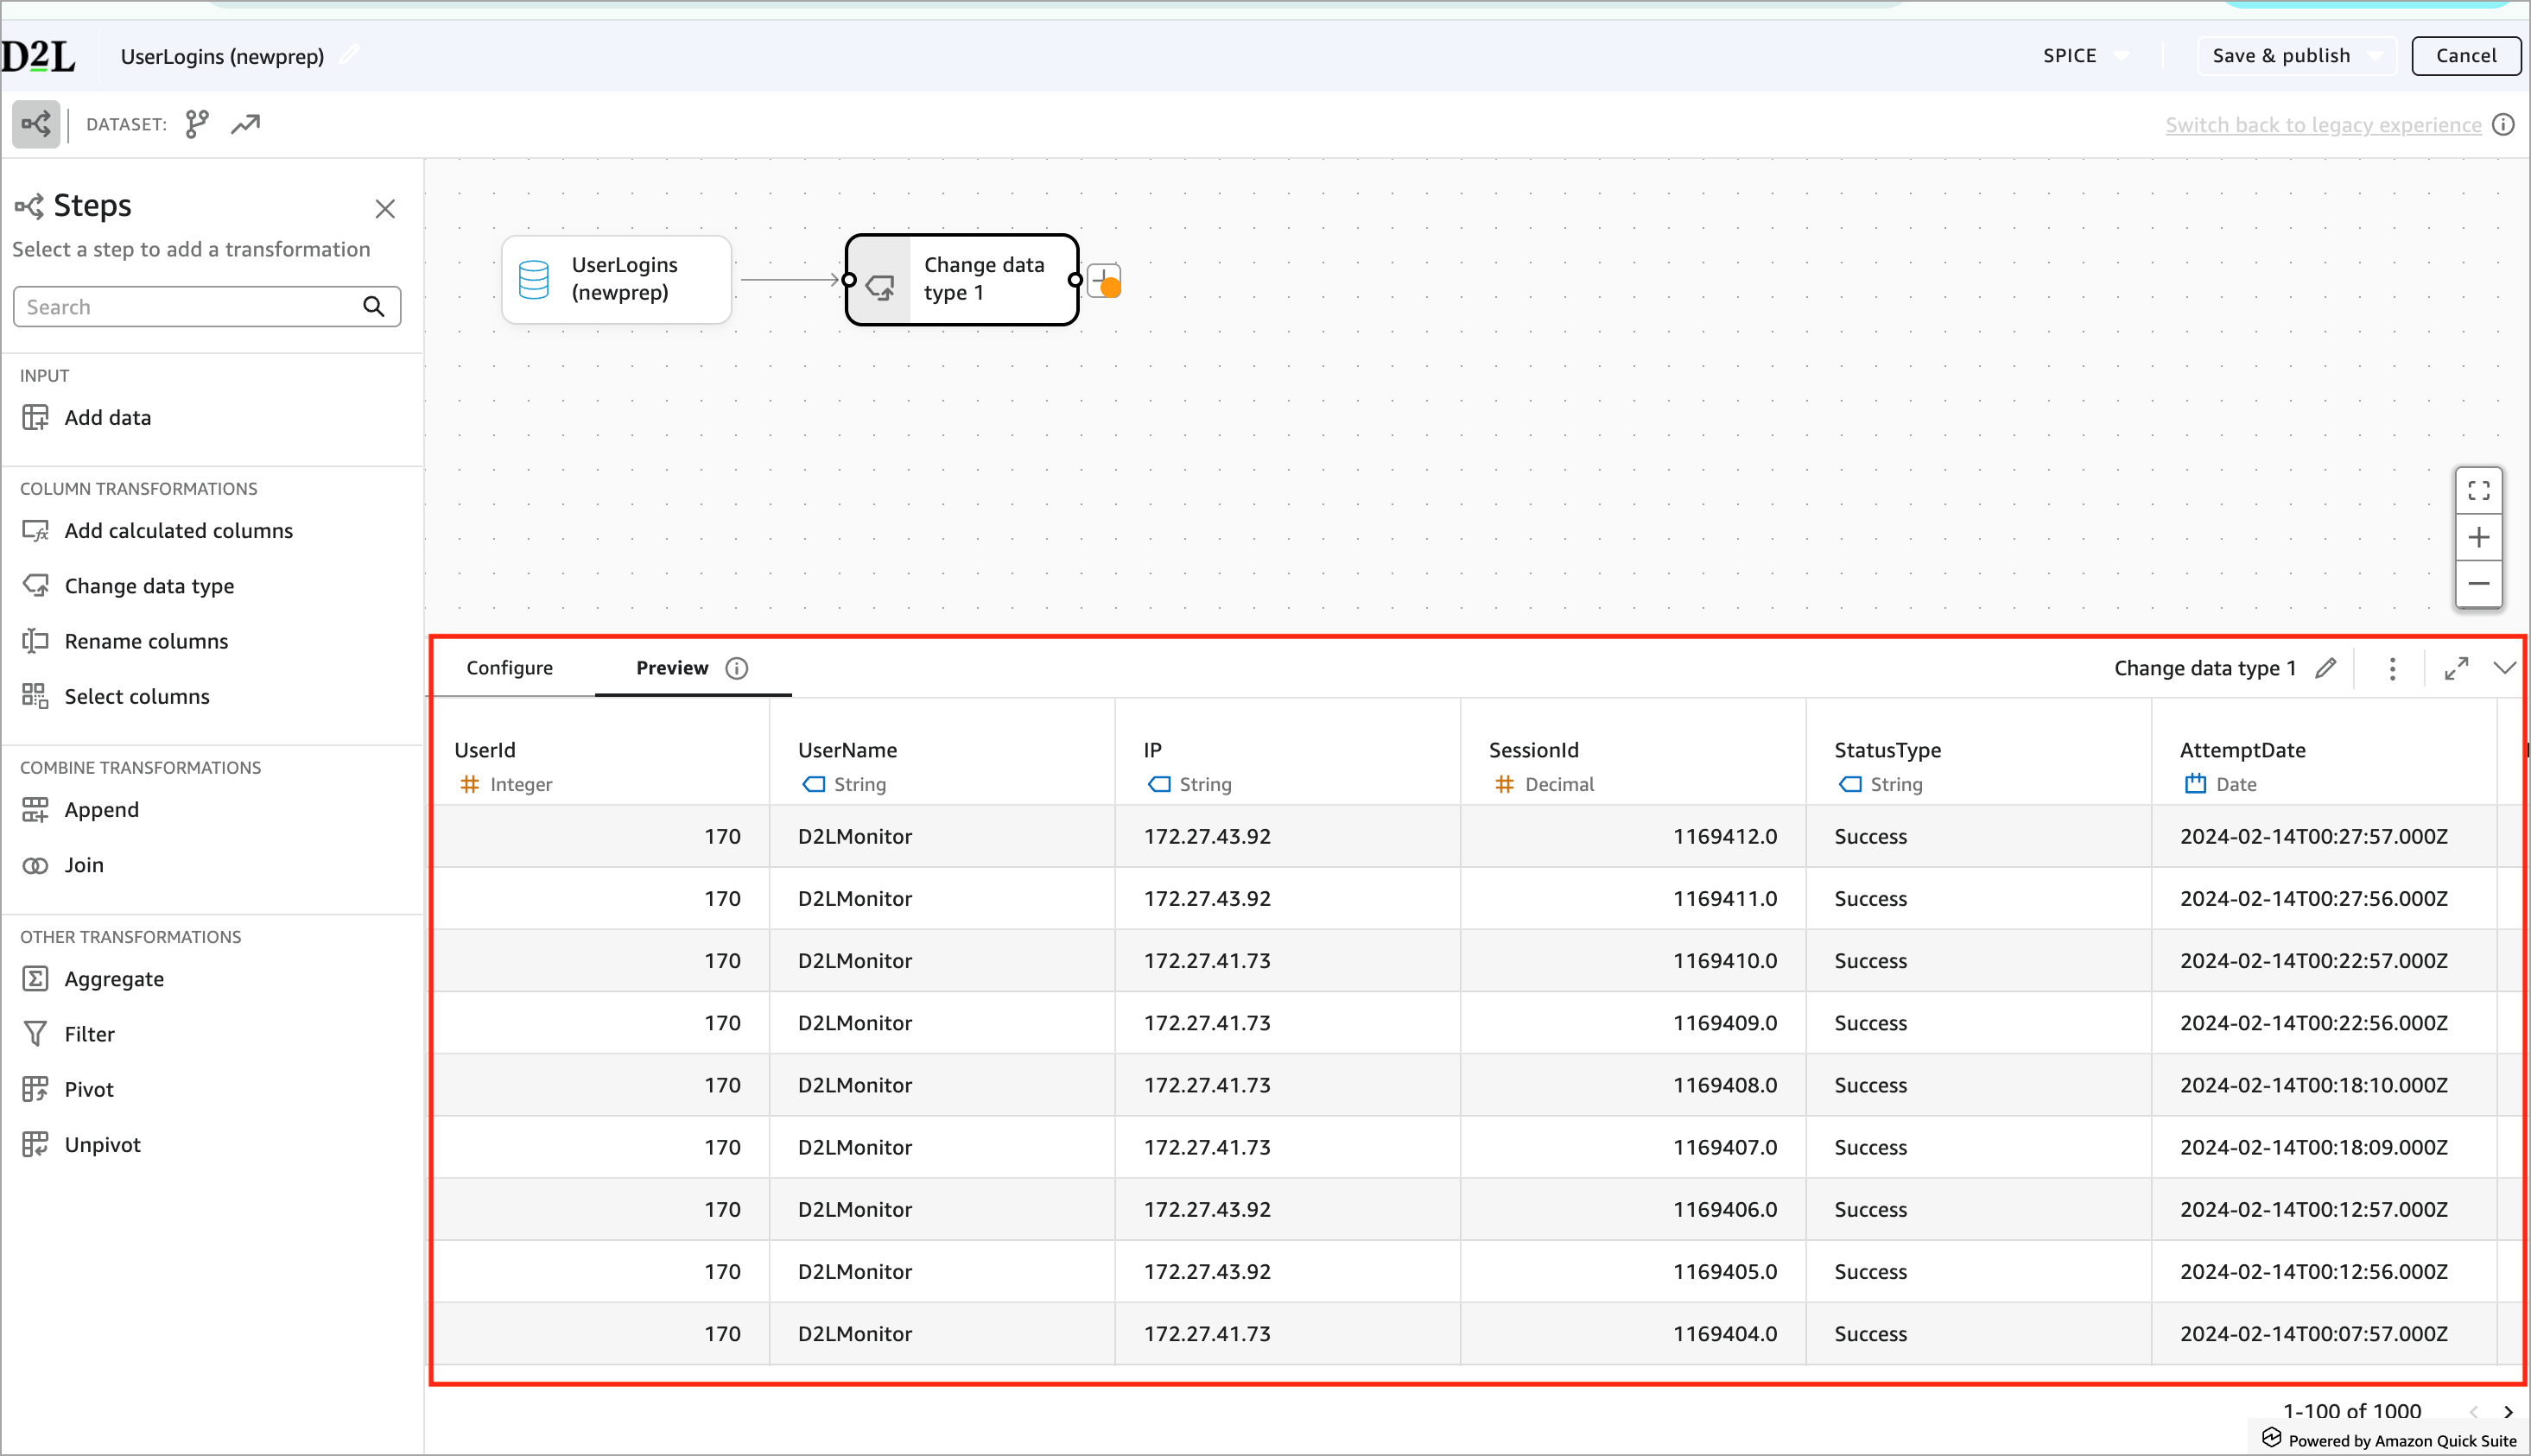Select the Filter transformation
The image size is (2531, 1456).
pyautogui.click(x=89, y=1033)
